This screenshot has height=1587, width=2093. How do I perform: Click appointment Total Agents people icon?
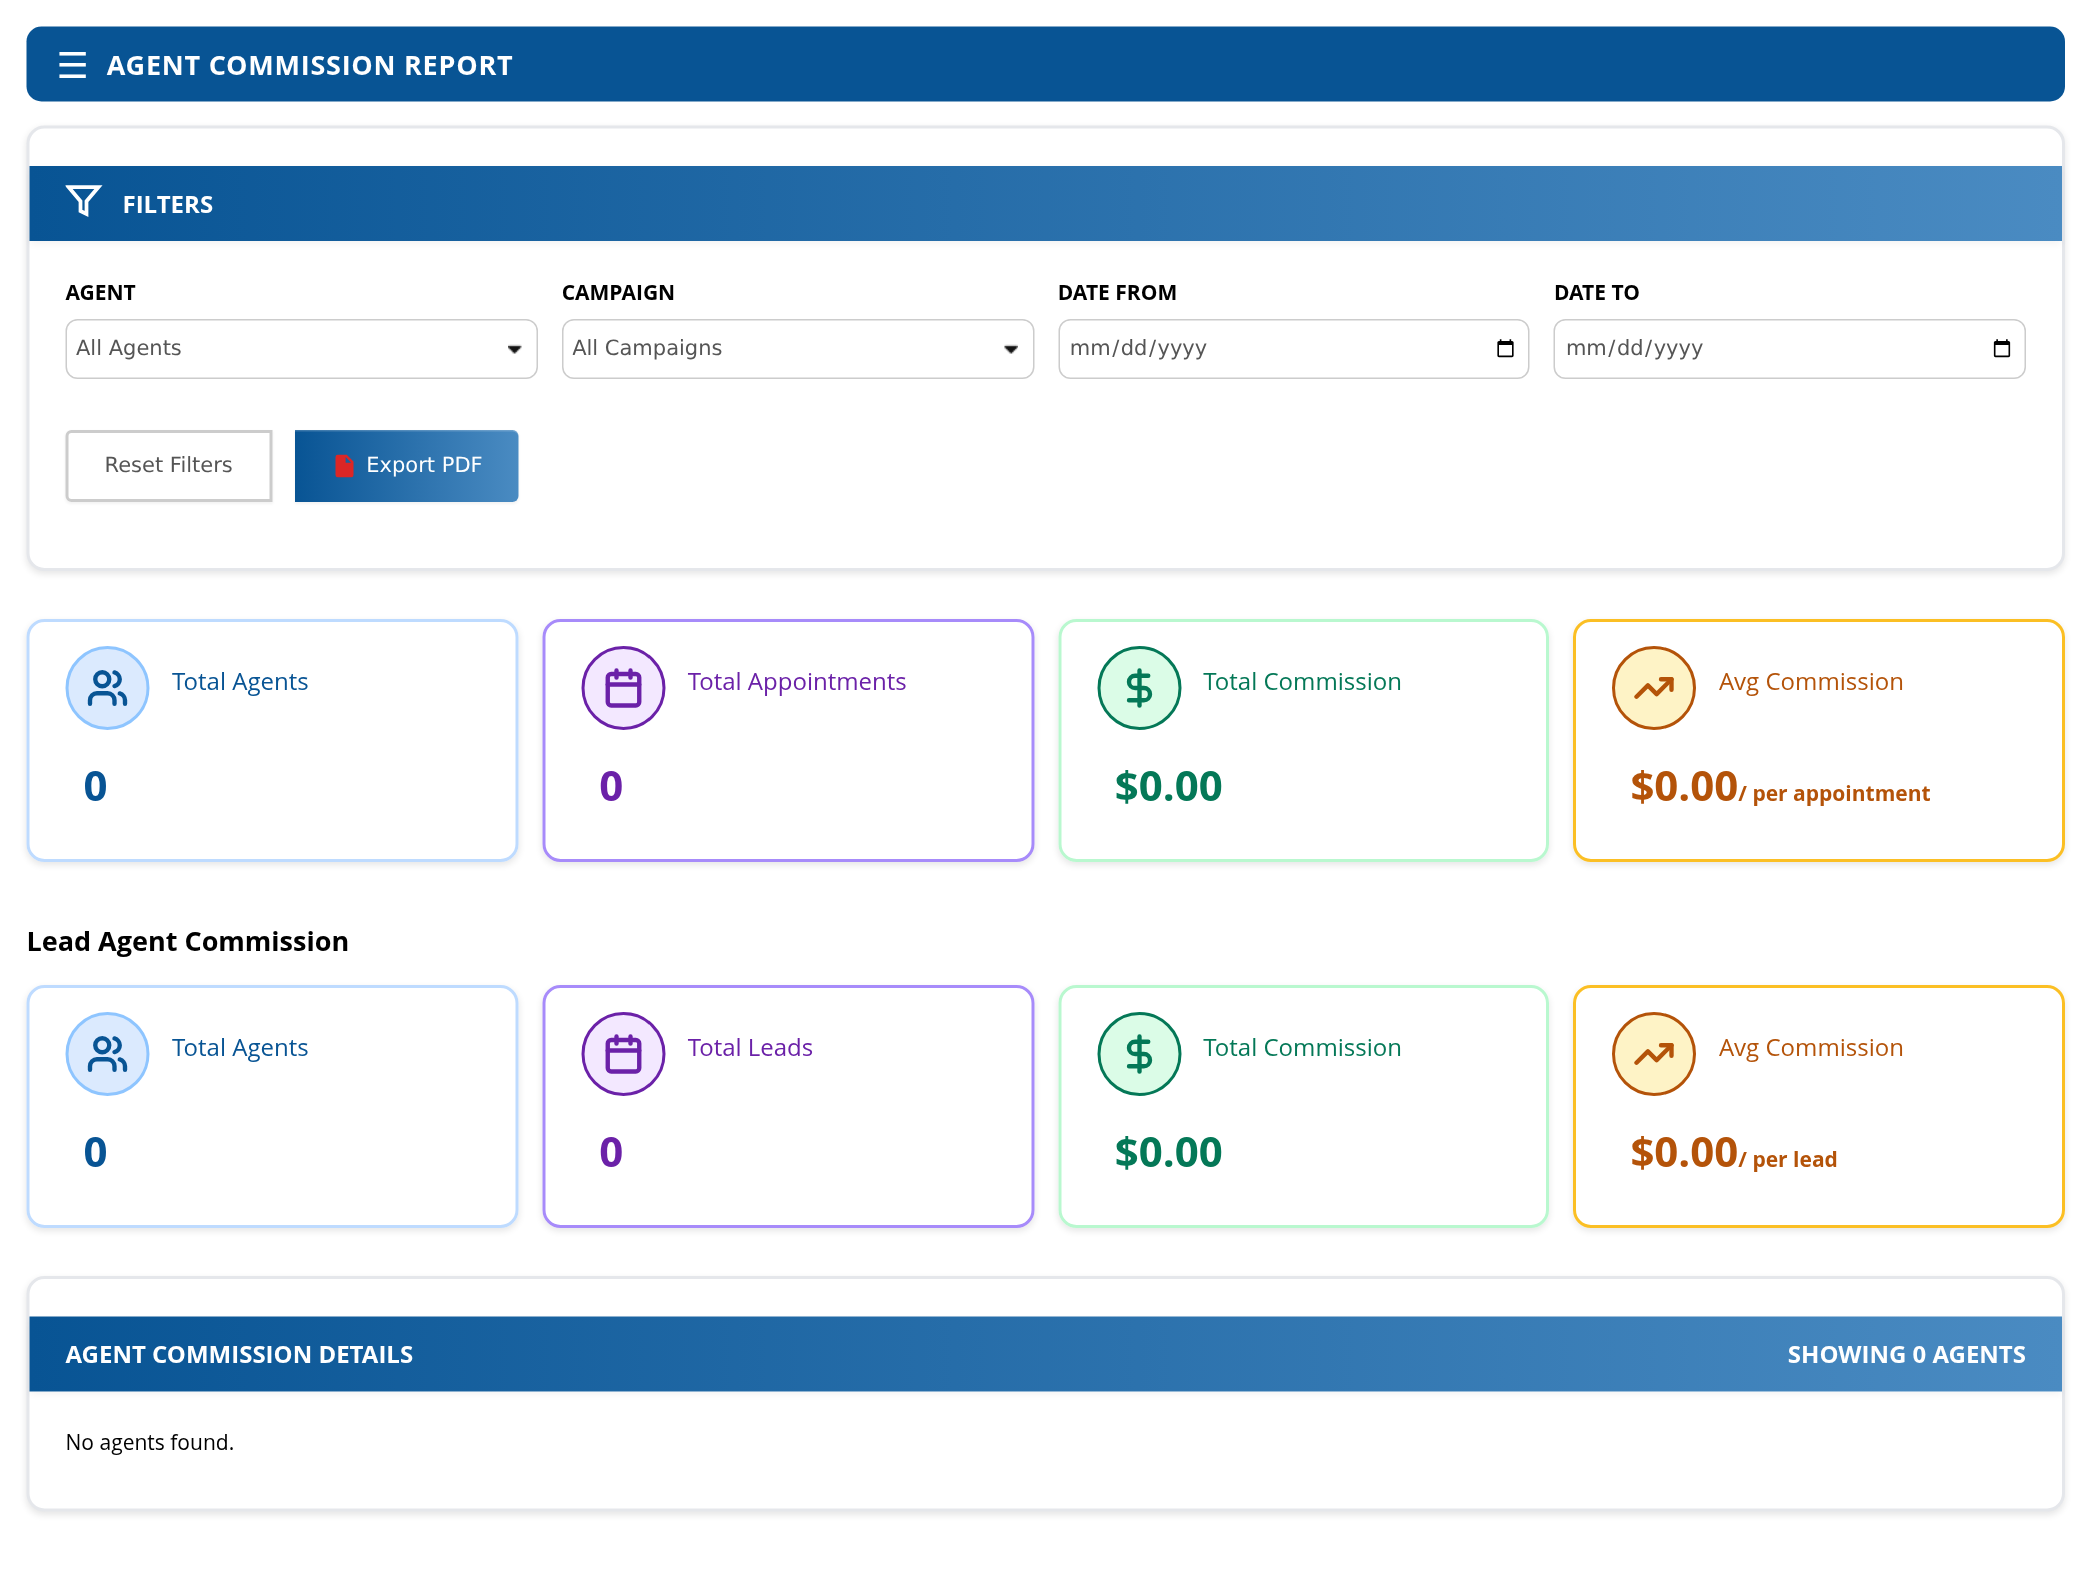click(108, 688)
